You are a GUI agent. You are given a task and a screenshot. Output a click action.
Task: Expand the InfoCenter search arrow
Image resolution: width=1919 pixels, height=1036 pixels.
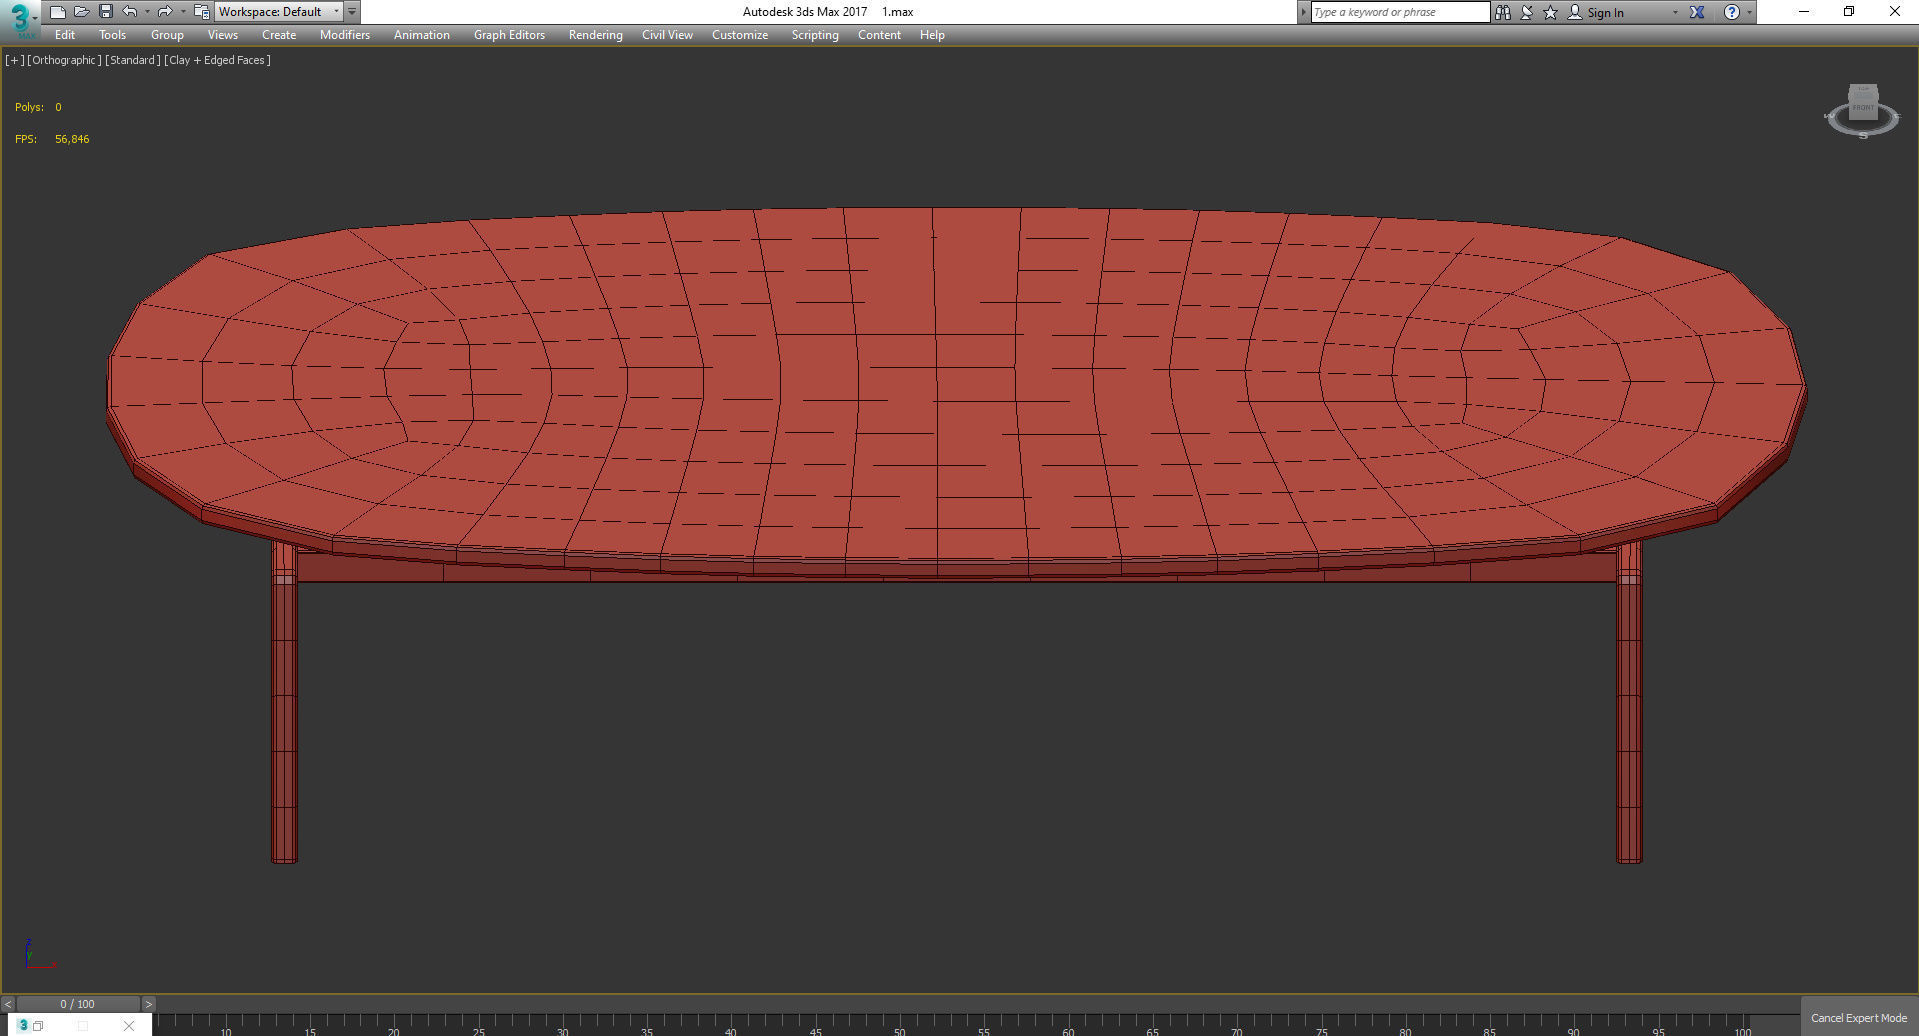1303,12
